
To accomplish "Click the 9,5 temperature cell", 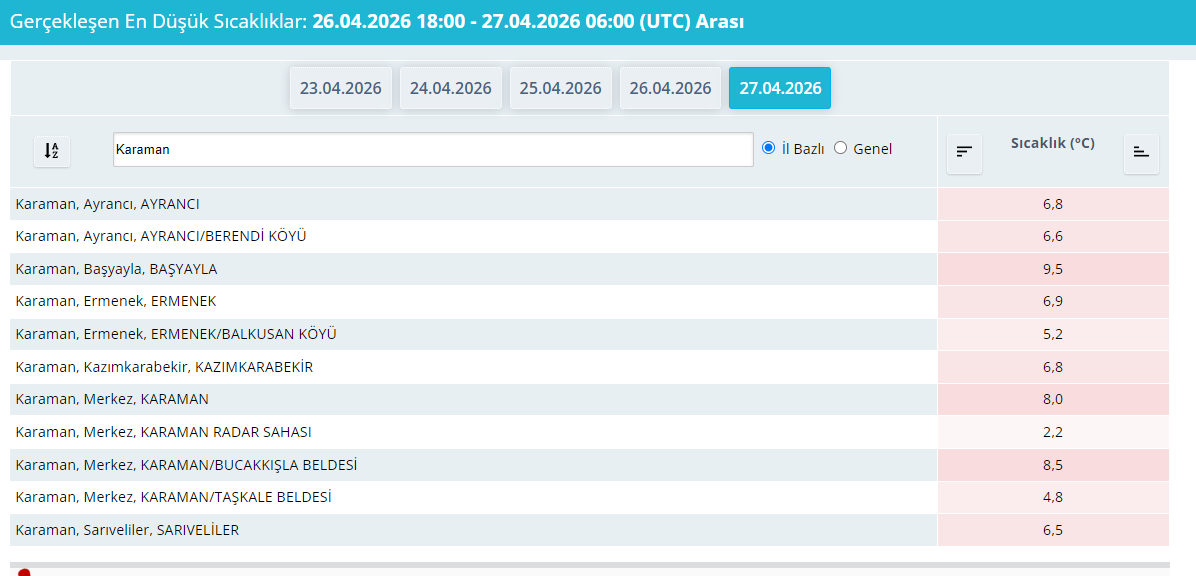I will [x=1052, y=269].
